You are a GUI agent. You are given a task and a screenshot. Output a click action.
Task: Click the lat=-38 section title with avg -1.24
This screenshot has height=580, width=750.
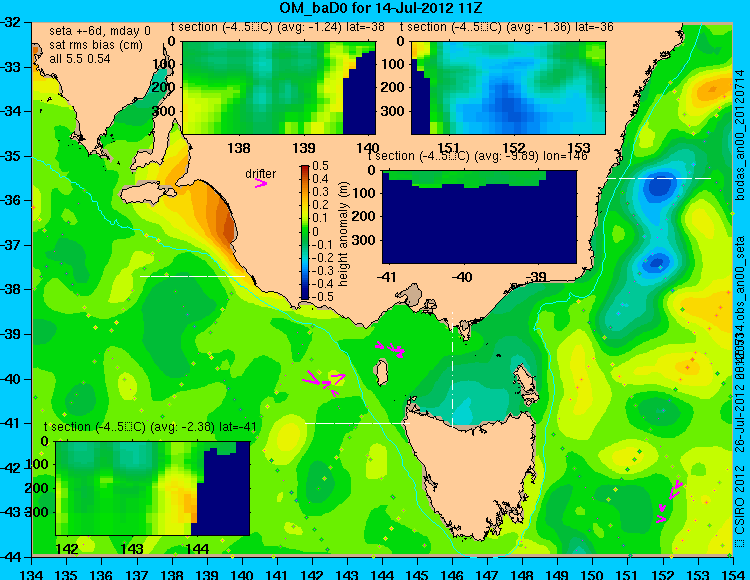[278, 27]
